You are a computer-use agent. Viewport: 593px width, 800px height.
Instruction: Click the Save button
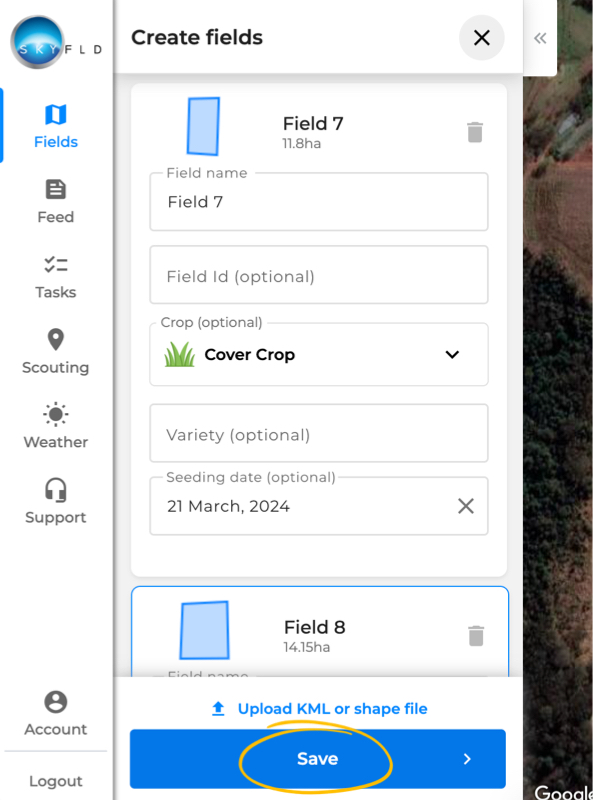[318, 759]
